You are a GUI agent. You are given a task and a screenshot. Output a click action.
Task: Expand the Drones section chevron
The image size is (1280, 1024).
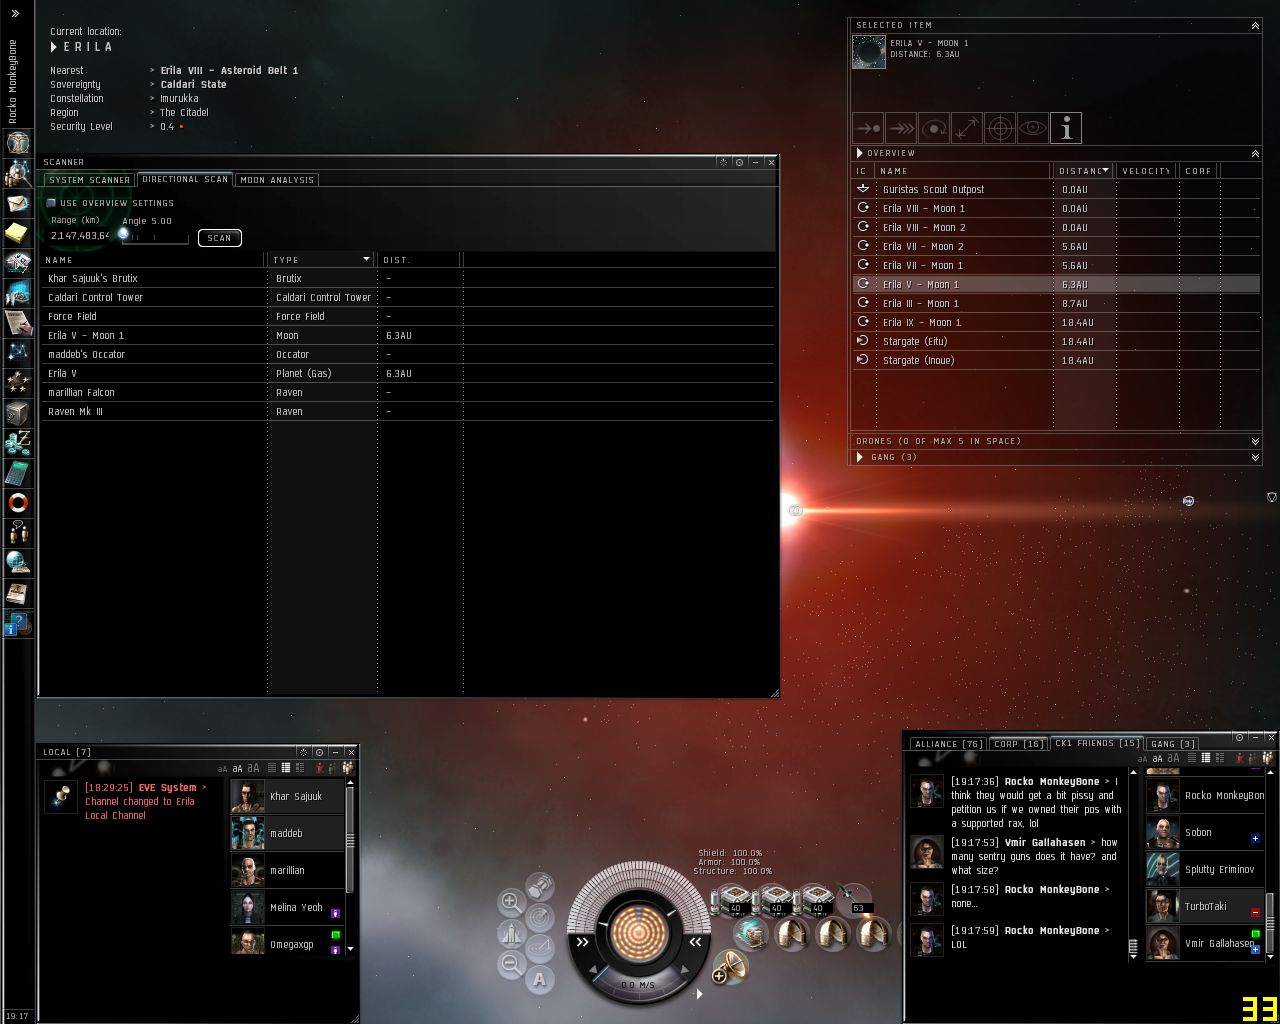pyautogui.click(x=1255, y=441)
